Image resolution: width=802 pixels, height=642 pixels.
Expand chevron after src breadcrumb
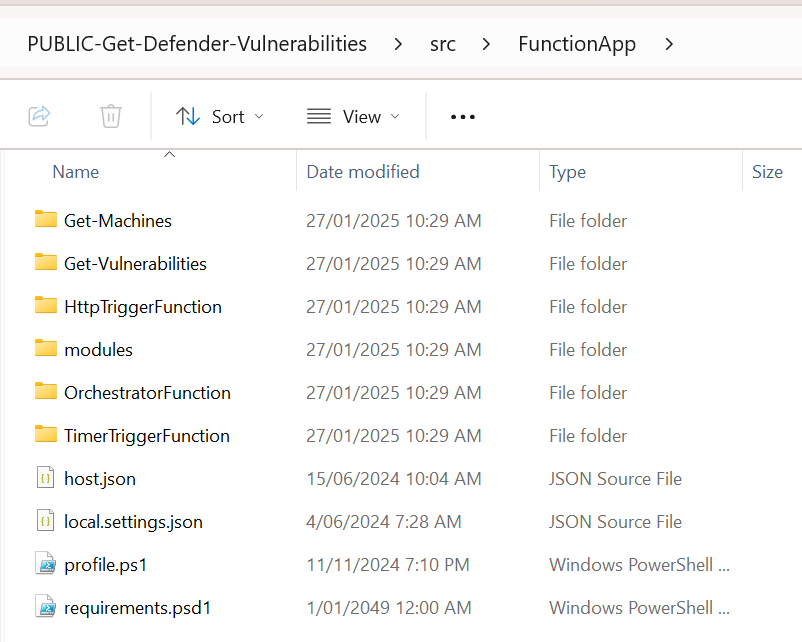[x=486, y=45]
